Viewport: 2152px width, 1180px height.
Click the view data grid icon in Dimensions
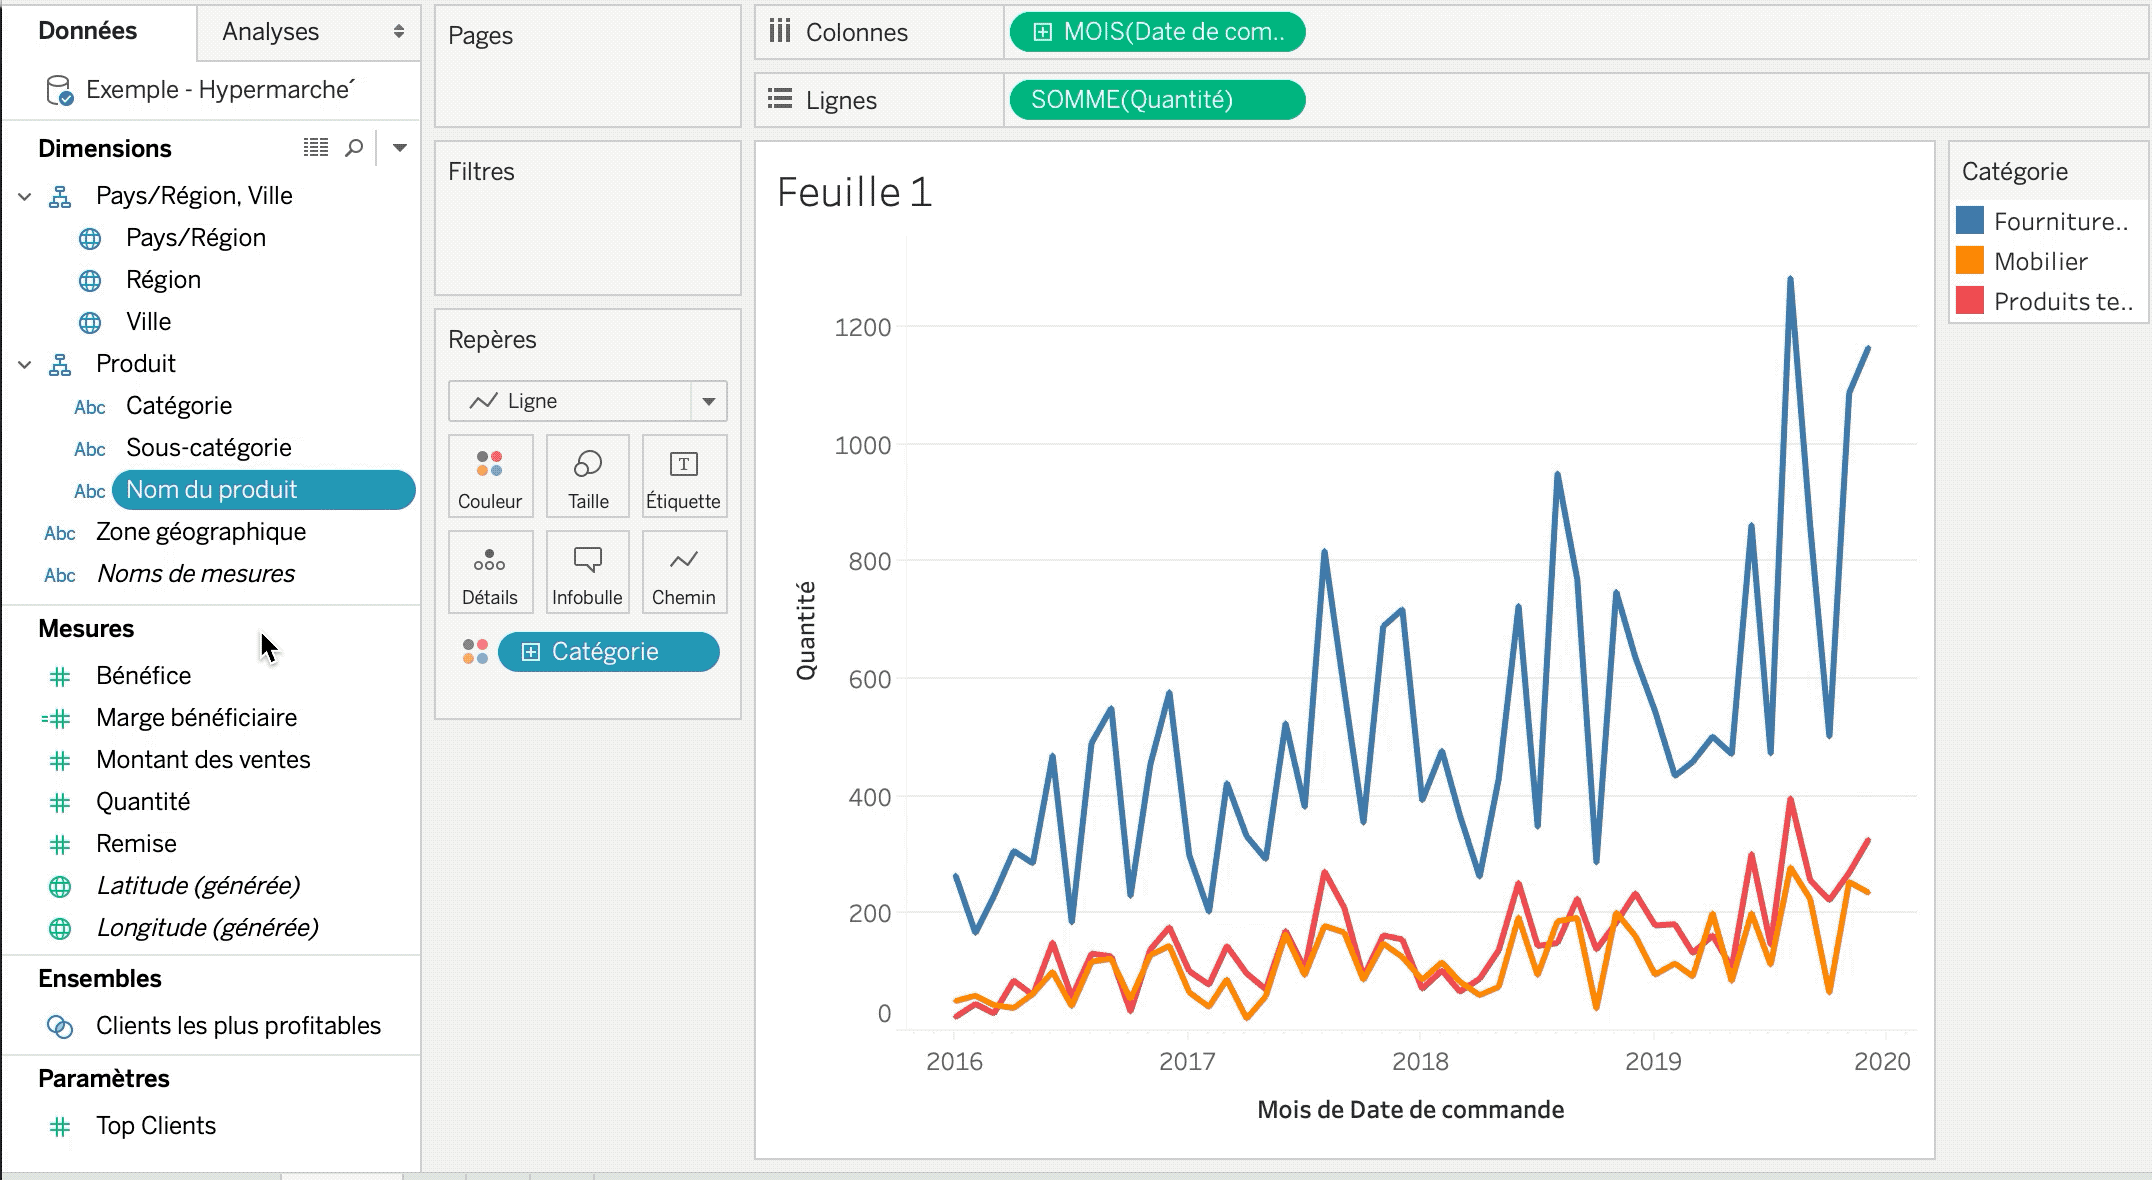315,148
